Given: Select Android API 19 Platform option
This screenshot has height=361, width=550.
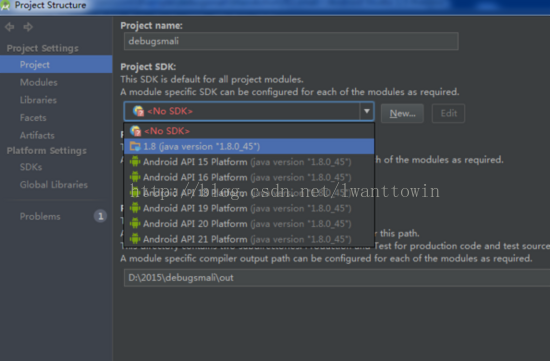Looking at the screenshot, I should 249,208.
